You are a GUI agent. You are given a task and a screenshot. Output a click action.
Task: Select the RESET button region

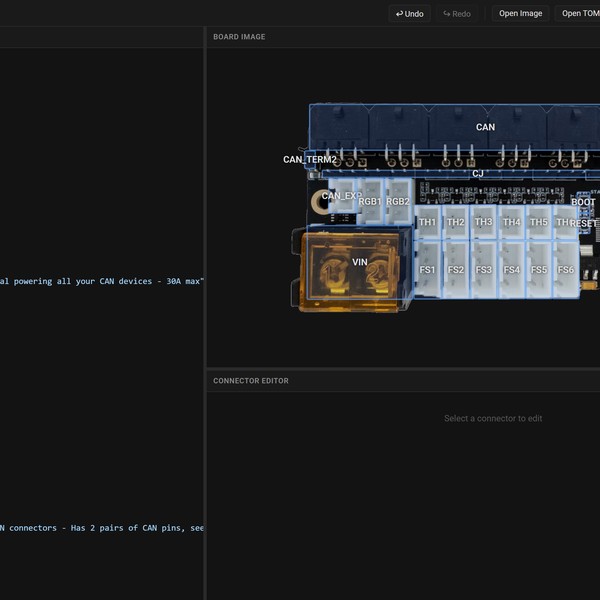coord(584,223)
